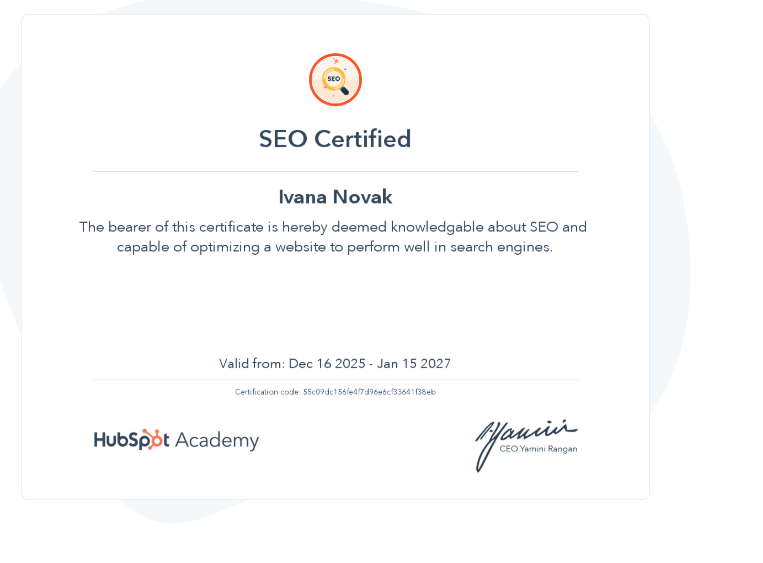The width and height of the screenshot is (763, 563).
Task: Select the certification code hash value
Action: [369, 392]
